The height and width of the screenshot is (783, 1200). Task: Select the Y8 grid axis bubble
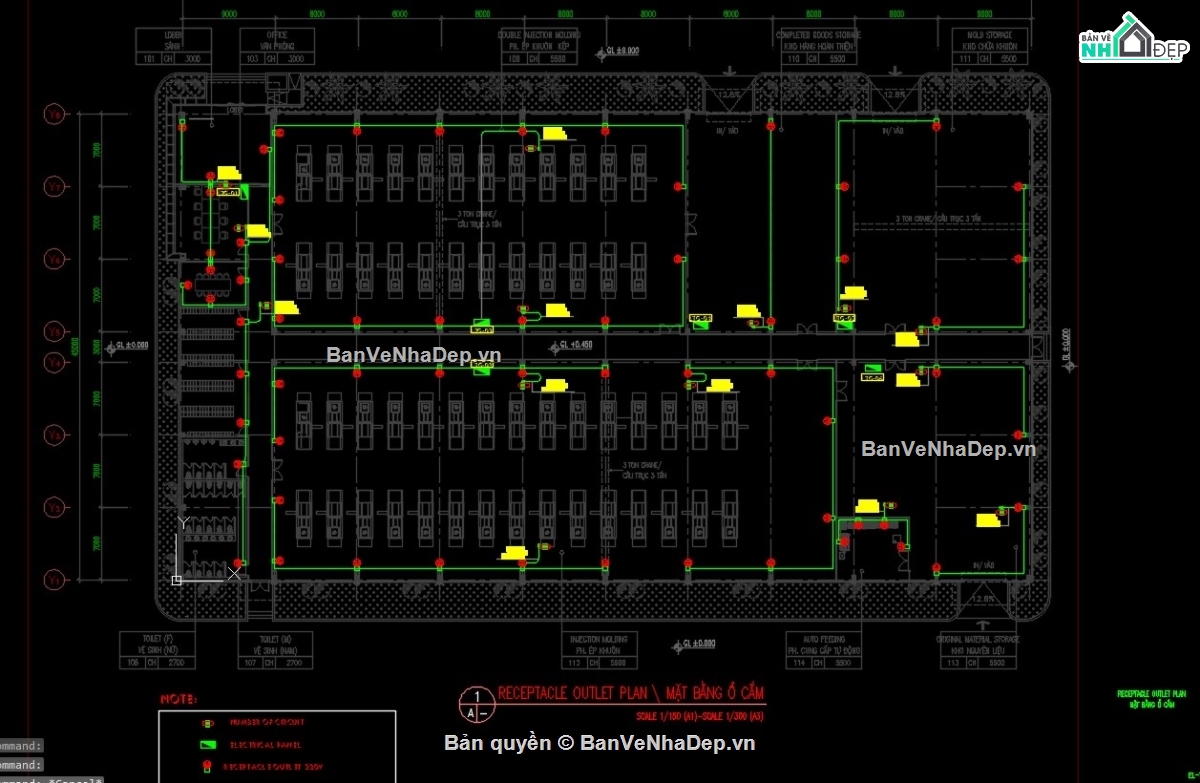54,115
